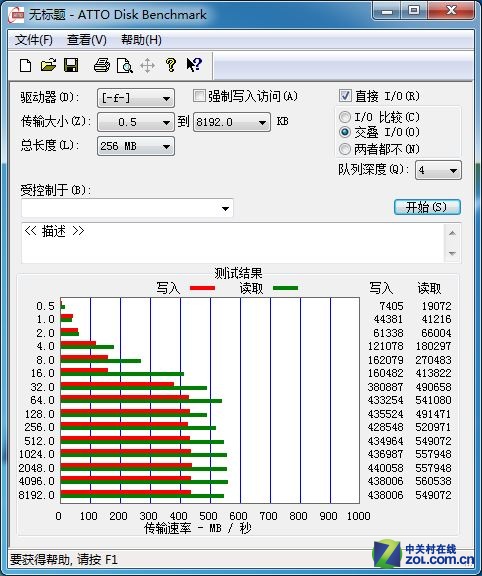
Task: Save results with the floppy disk icon
Action: tap(71, 65)
